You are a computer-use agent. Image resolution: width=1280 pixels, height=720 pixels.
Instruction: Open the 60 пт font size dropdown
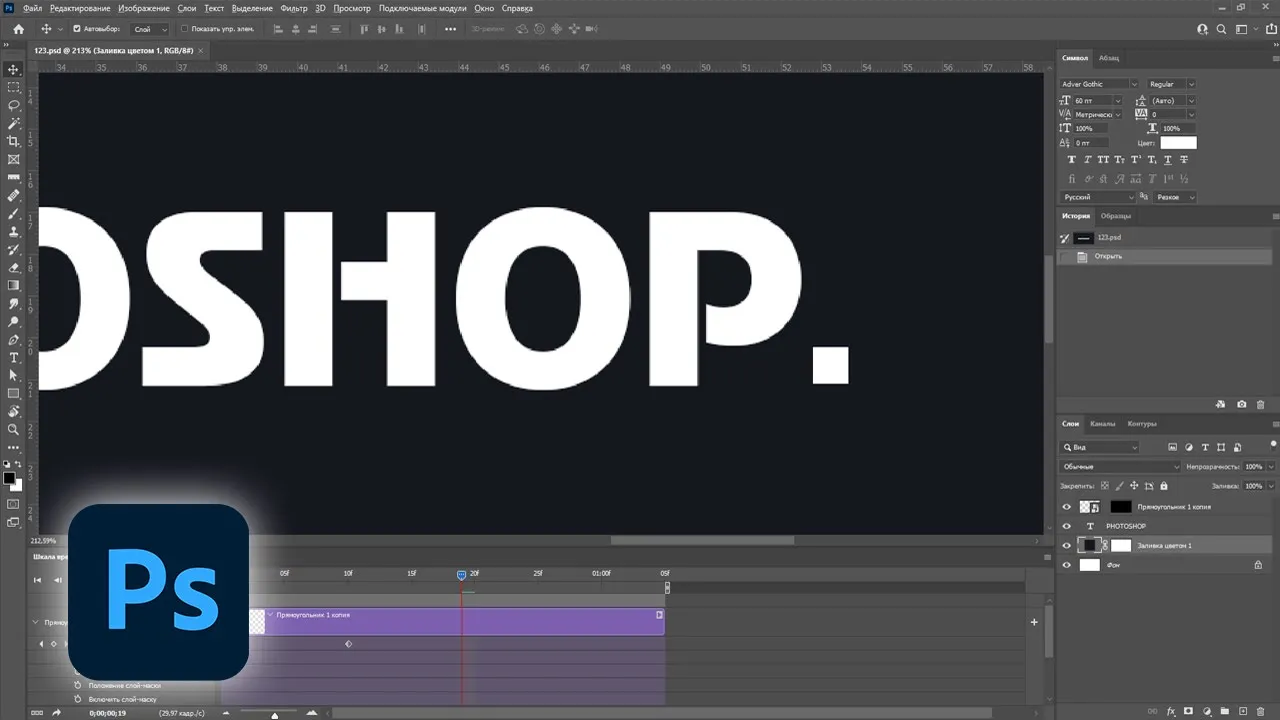[x=1117, y=100]
